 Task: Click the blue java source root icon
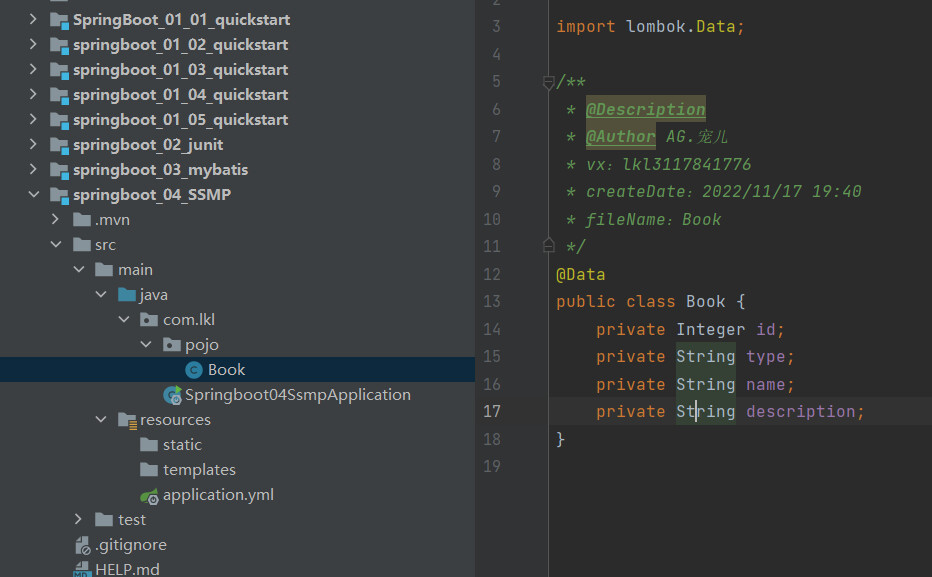[x=127, y=295]
